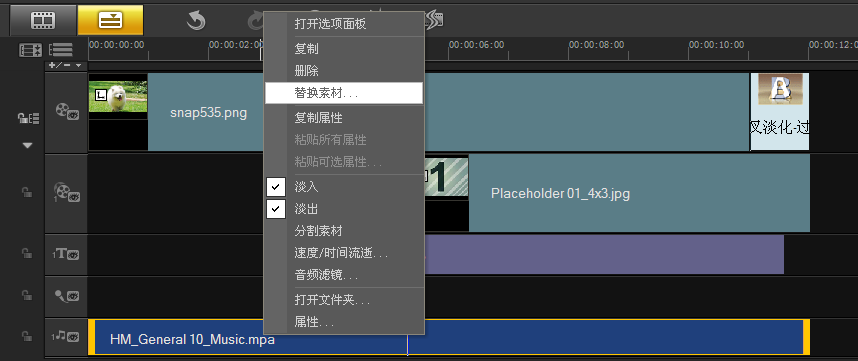Toggle the 淡入 fade-in checkbox
The image size is (858, 361).
coord(276,187)
